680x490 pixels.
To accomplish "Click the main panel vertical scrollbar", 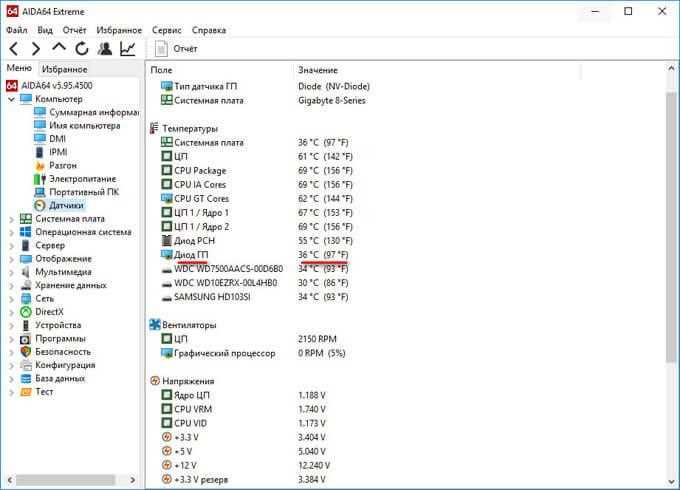I will [x=671, y=225].
